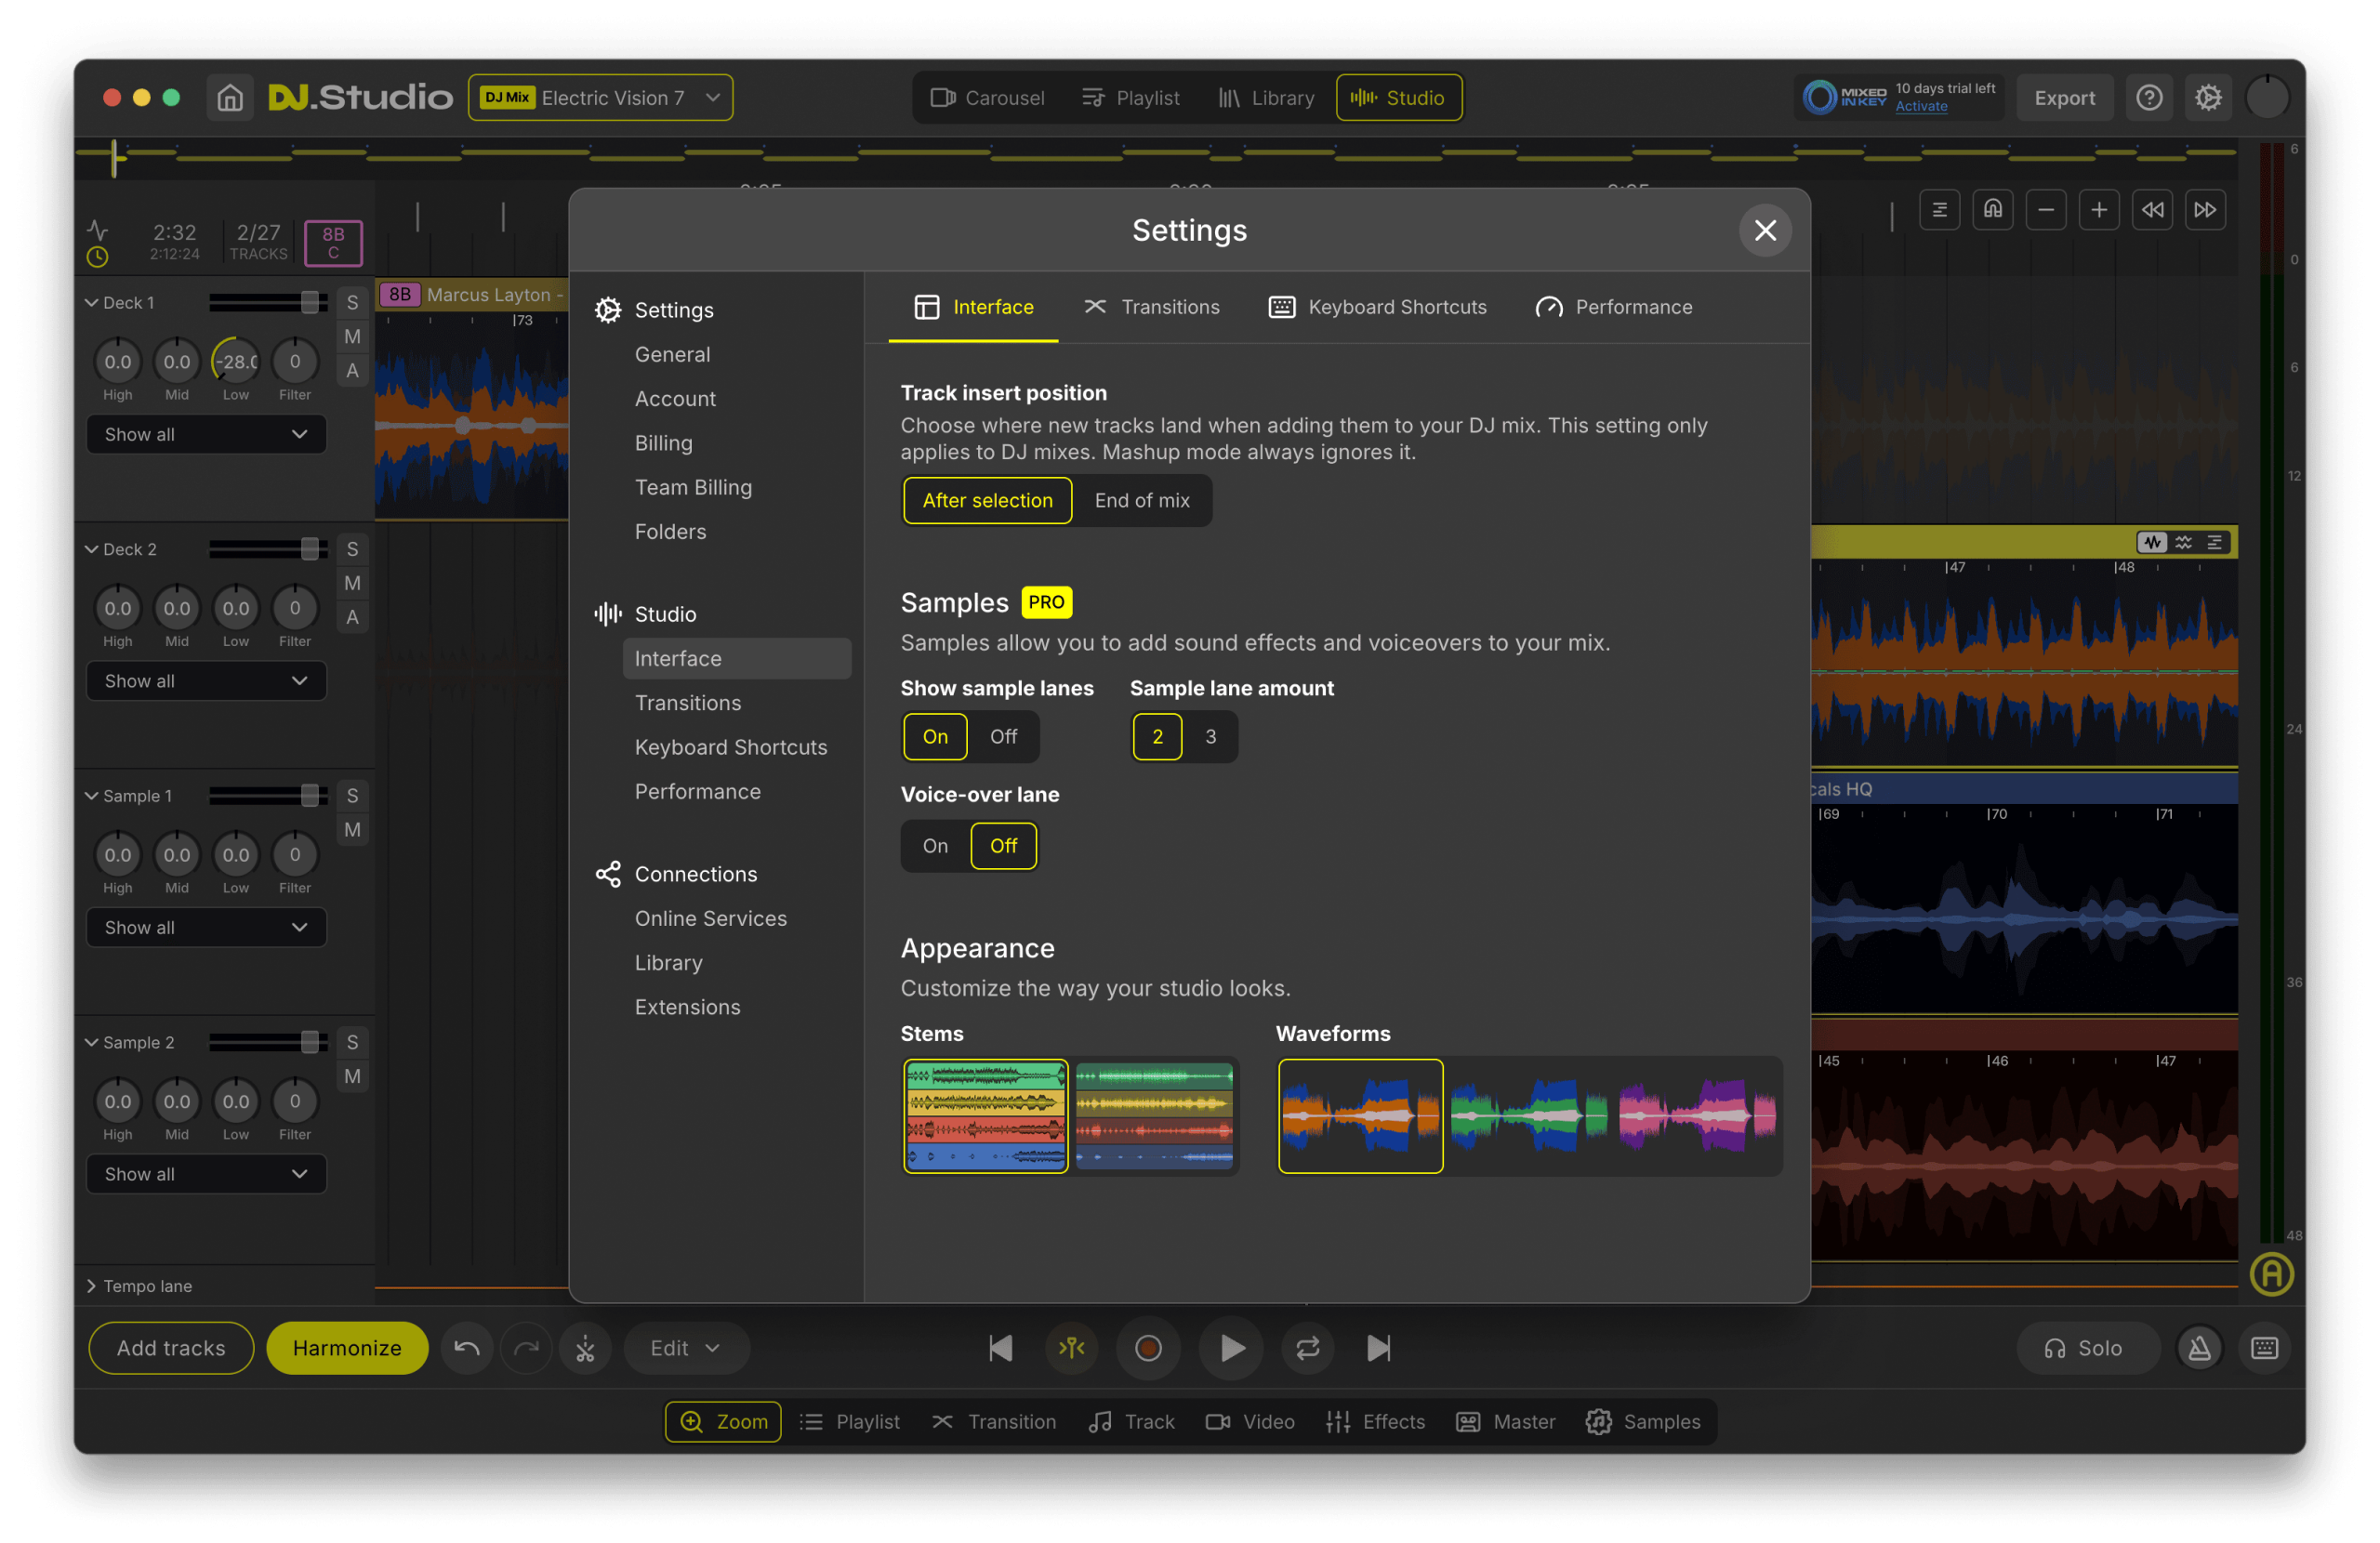
Task: Open the metronome icon next to Solo
Action: pyautogui.click(x=2199, y=1348)
